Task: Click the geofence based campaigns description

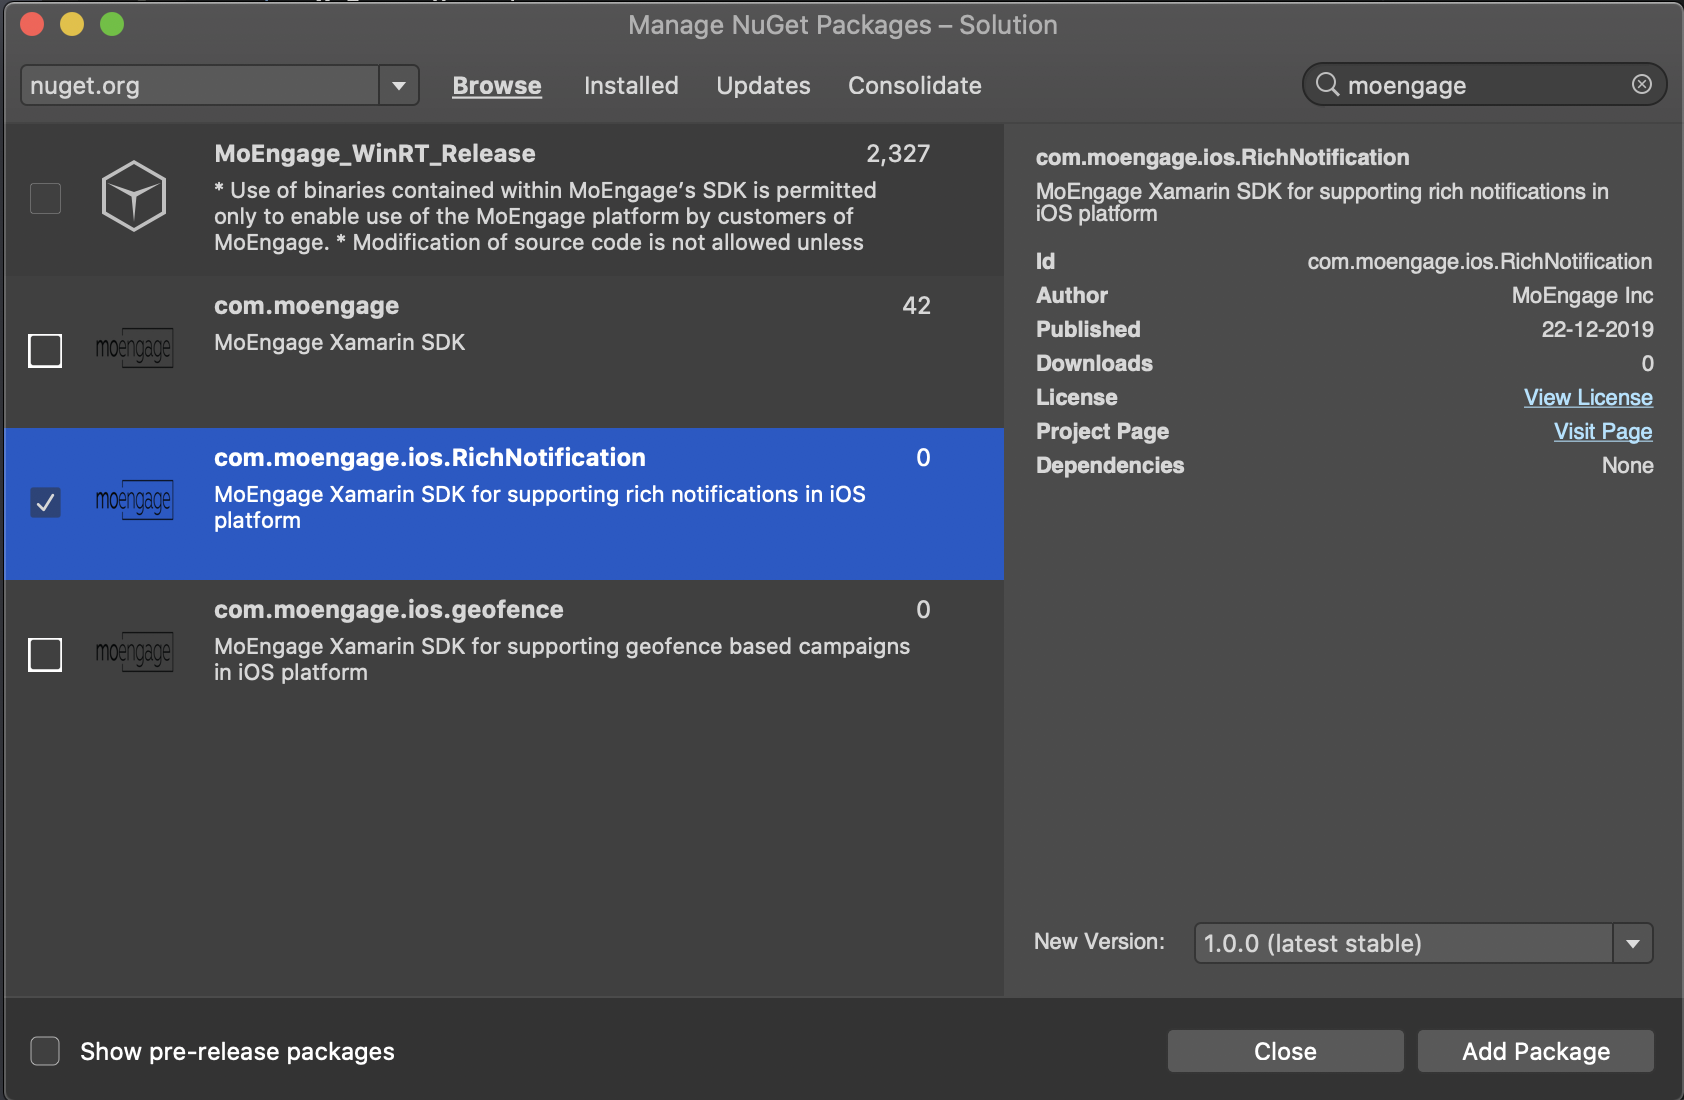Action: 562,659
